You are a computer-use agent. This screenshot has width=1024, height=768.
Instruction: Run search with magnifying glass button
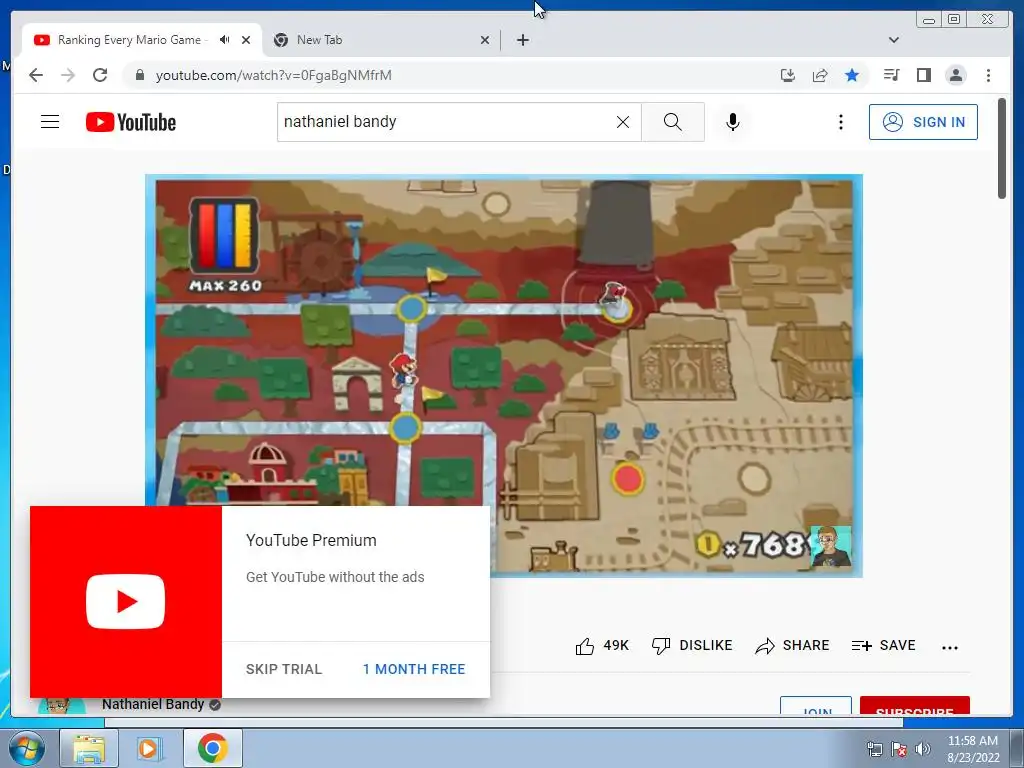[x=673, y=122]
